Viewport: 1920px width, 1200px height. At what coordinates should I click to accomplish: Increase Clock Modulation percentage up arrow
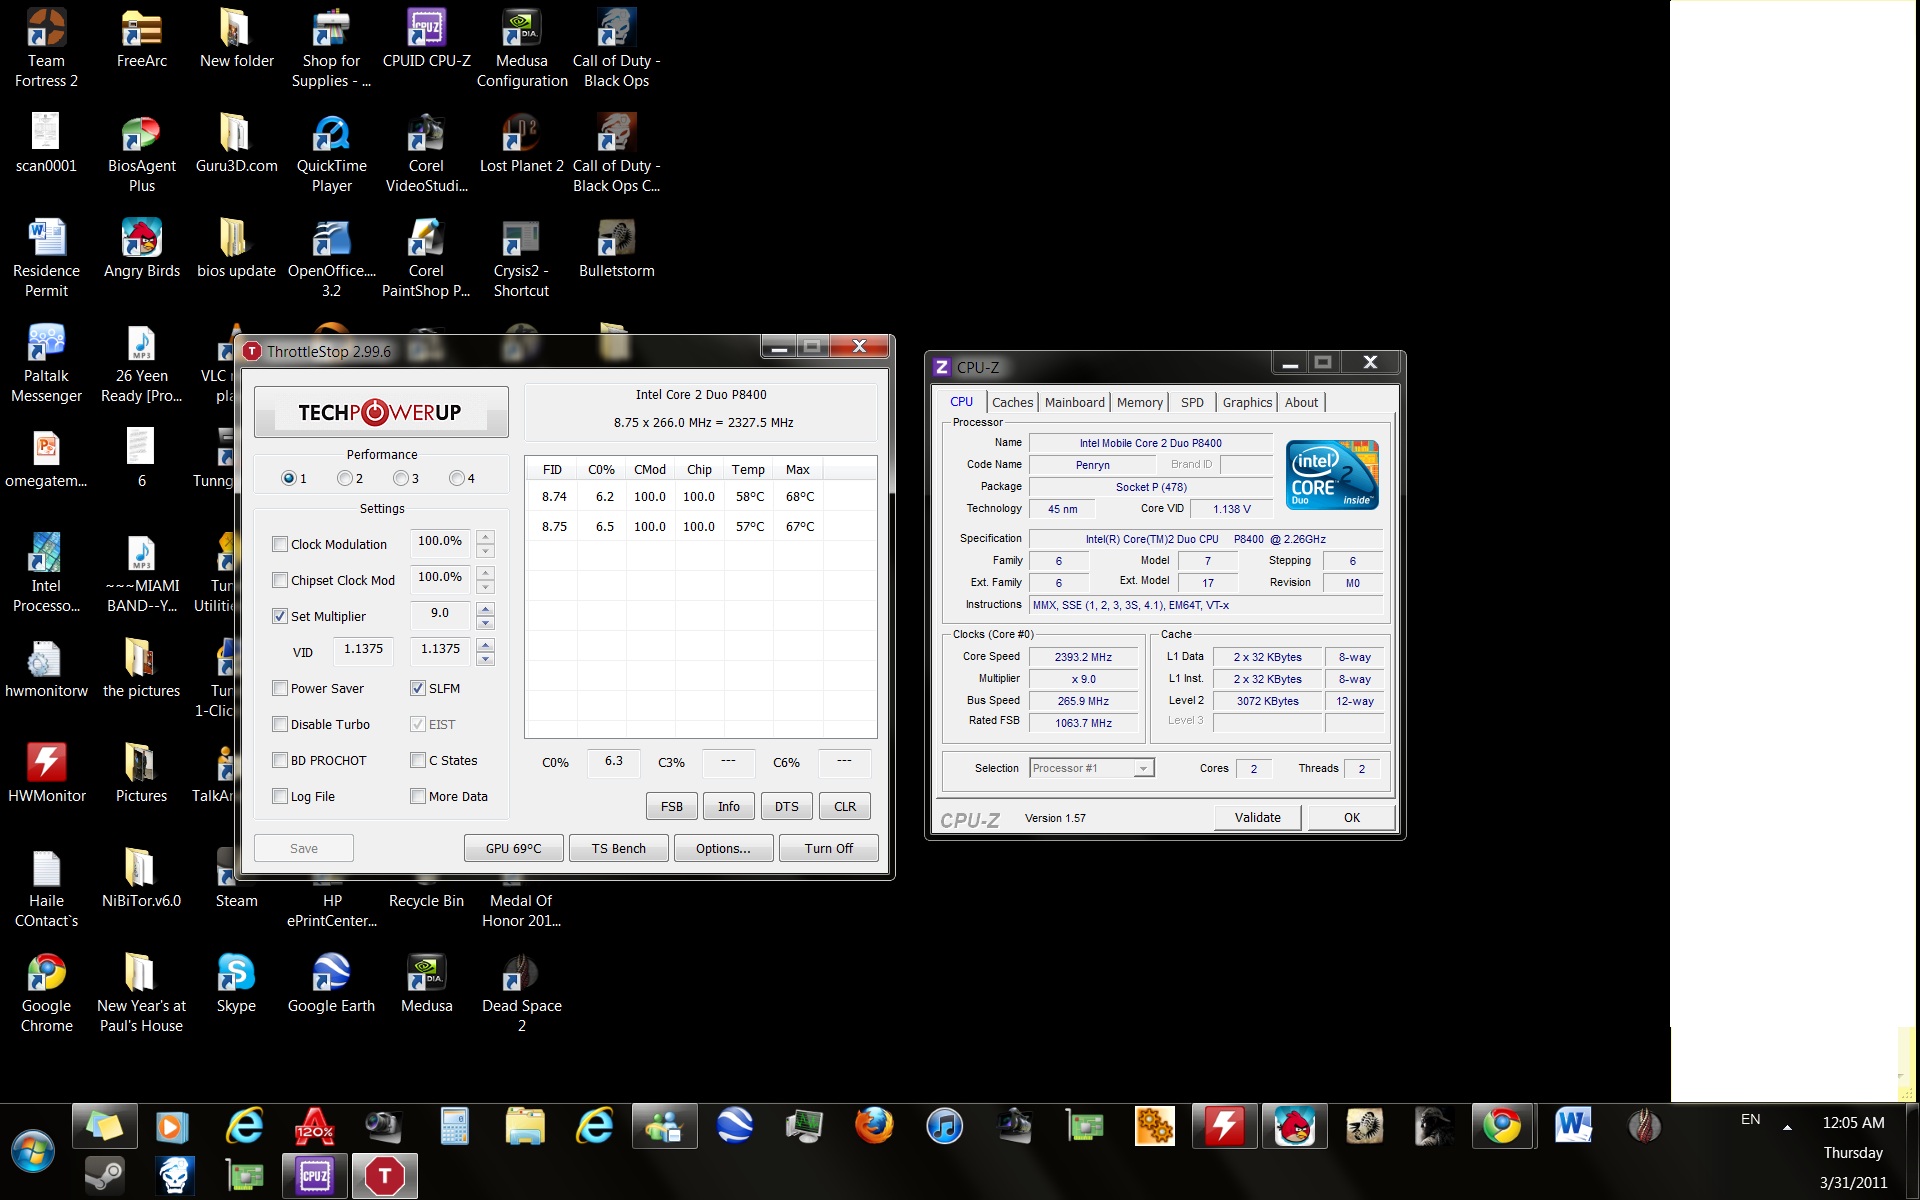click(486, 537)
